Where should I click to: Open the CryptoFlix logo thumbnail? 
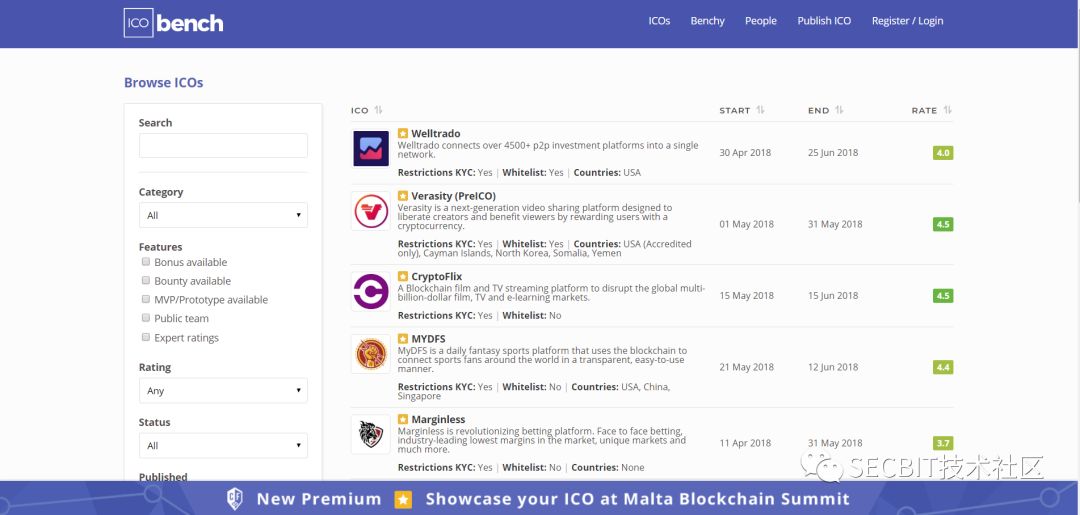pyautogui.click(x=371, y=291)
